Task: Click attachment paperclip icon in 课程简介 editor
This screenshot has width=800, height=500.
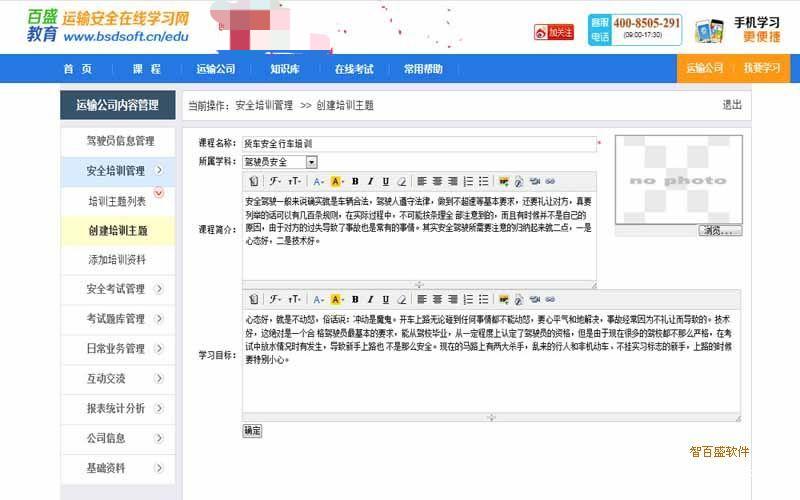Action: click(x=519, y=181)
